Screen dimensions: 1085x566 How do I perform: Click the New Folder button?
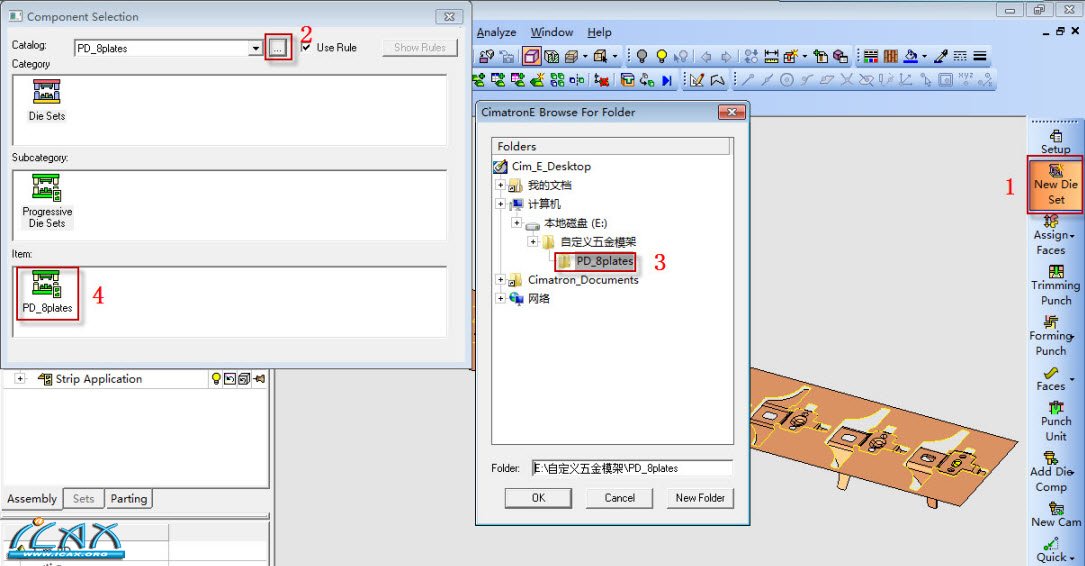(700, 497)
